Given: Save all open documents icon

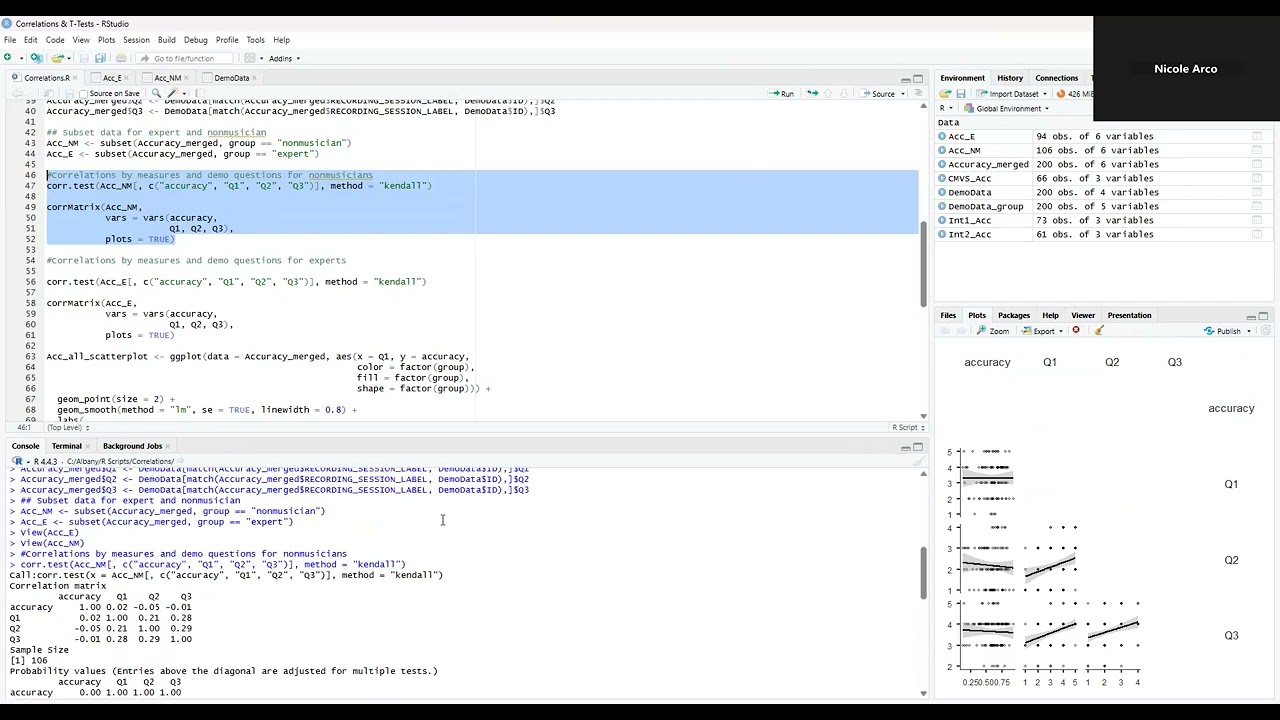Looking at the screenshot, I should [99, 58].
